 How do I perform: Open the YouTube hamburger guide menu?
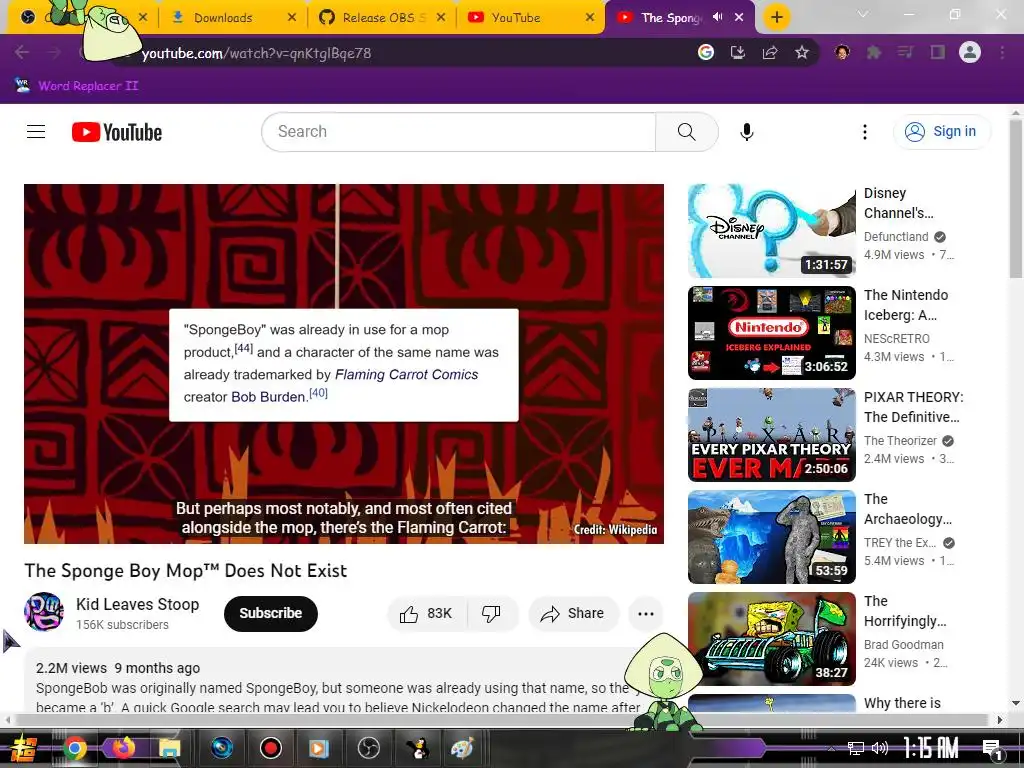click(36, 132)
